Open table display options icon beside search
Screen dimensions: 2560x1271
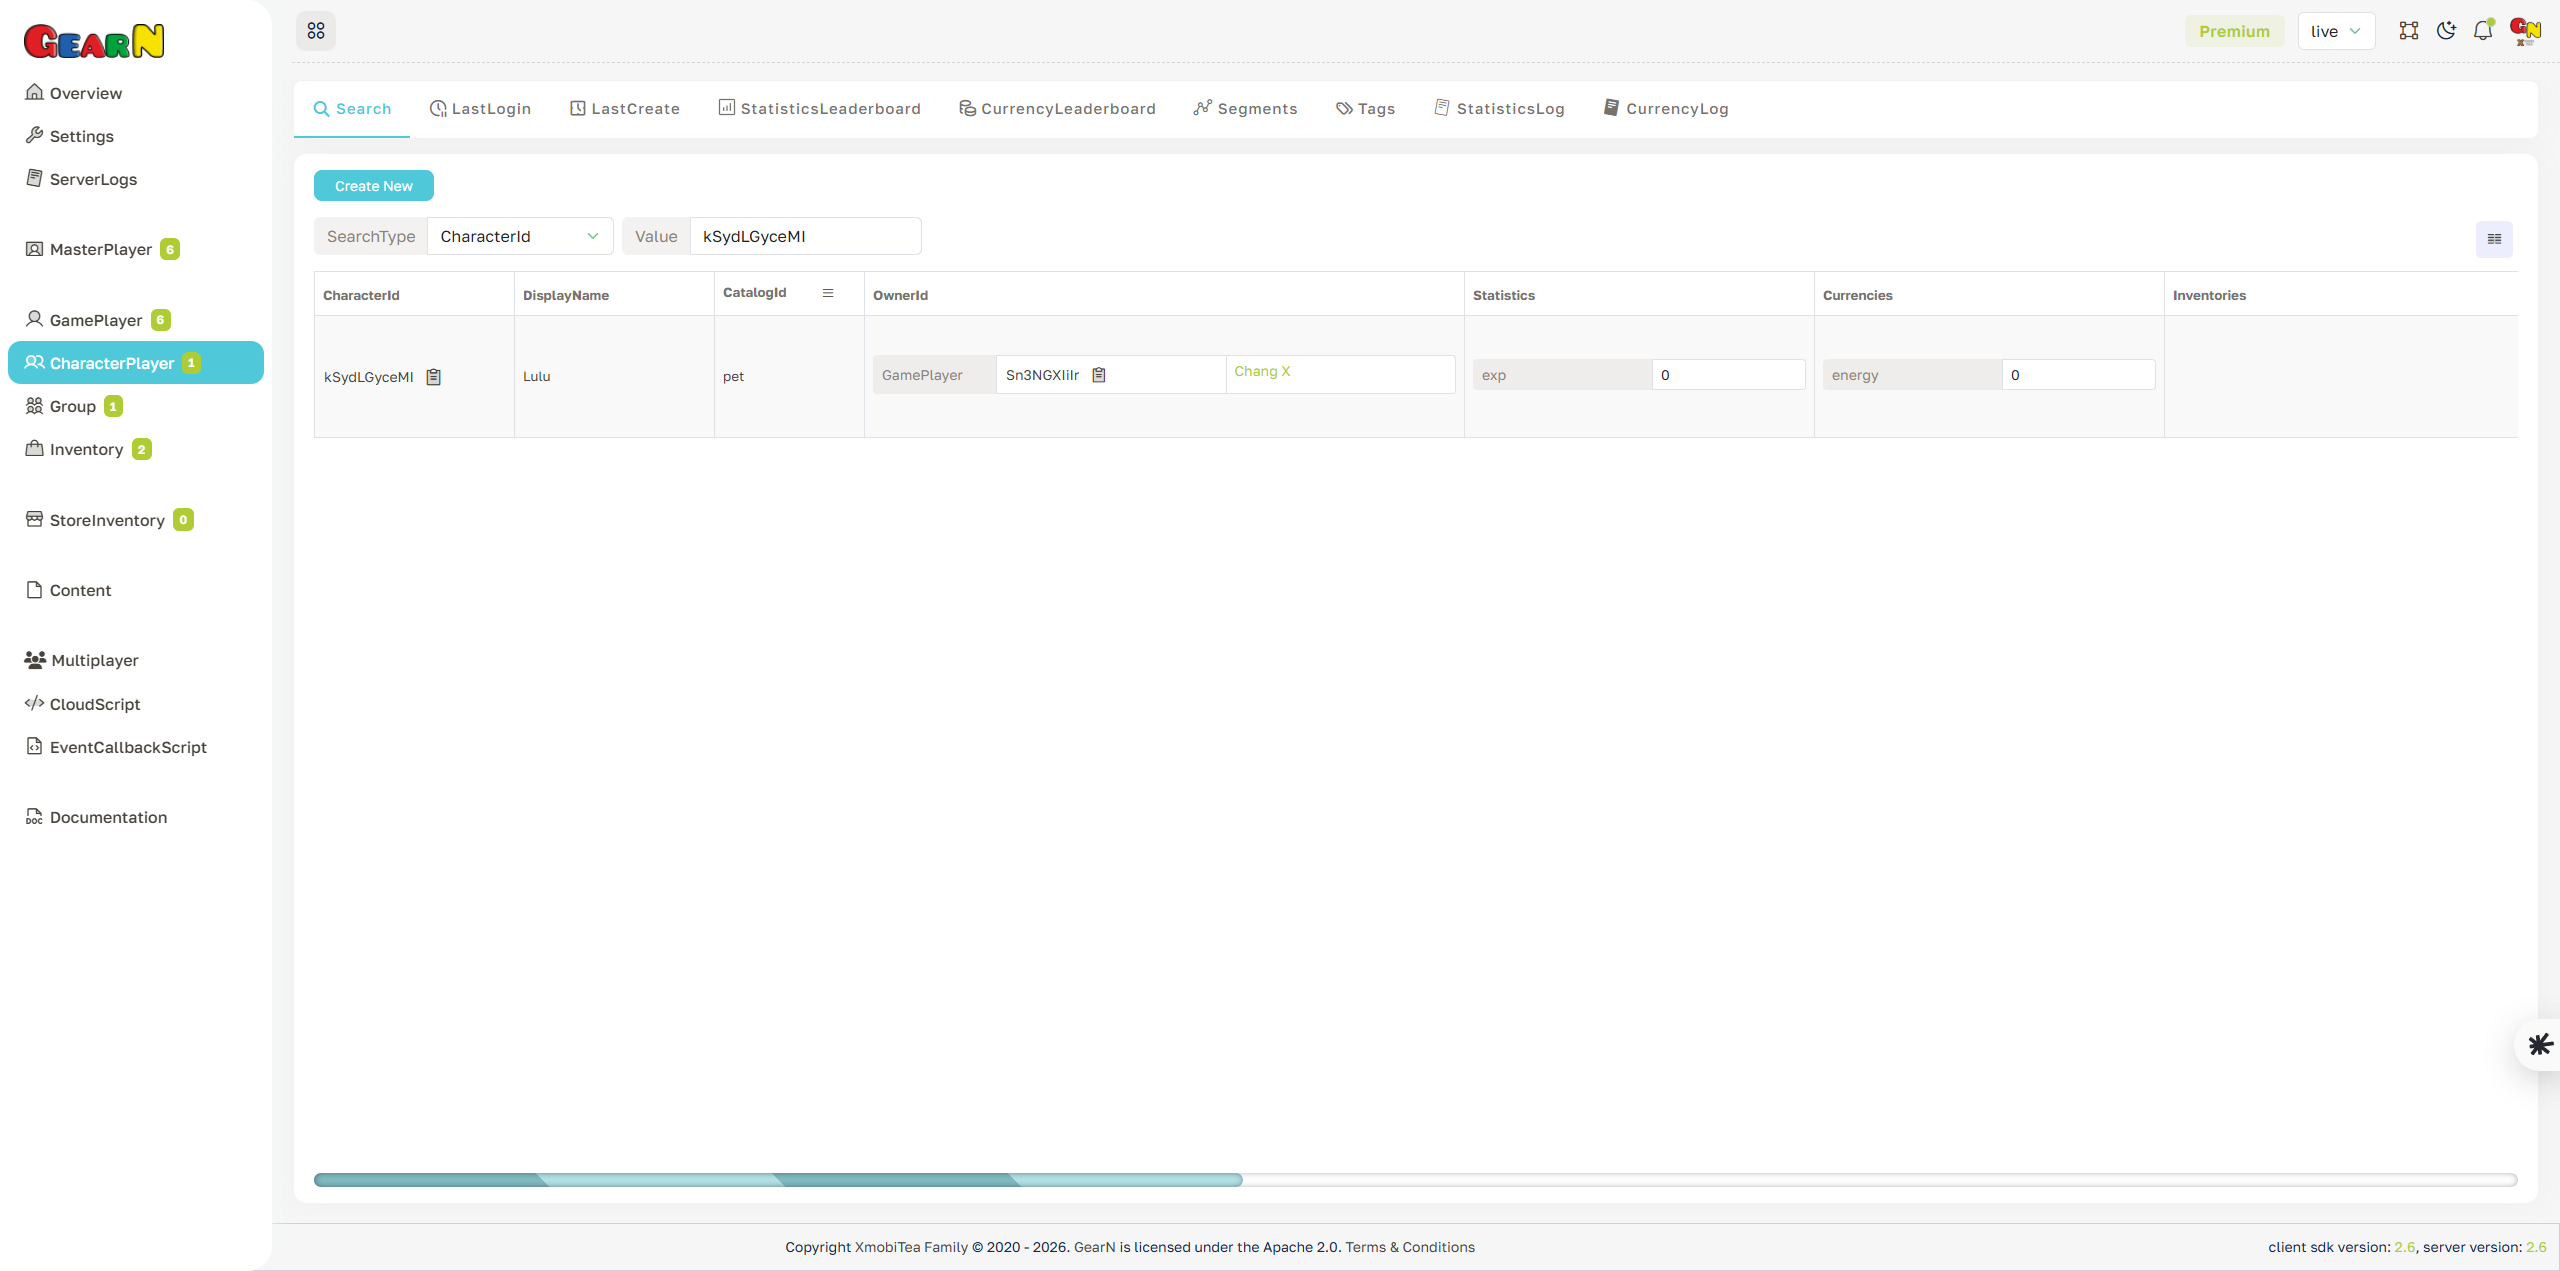2494,239
